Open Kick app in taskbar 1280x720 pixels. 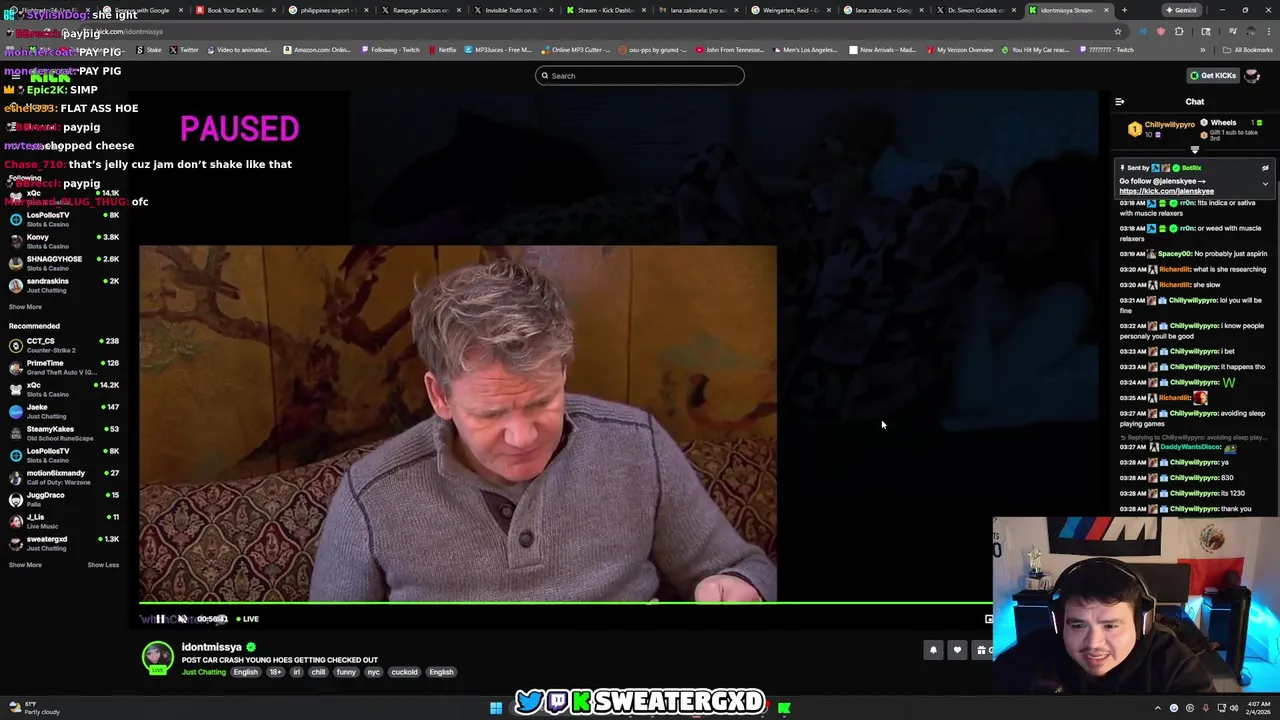[x=784, y=709]
